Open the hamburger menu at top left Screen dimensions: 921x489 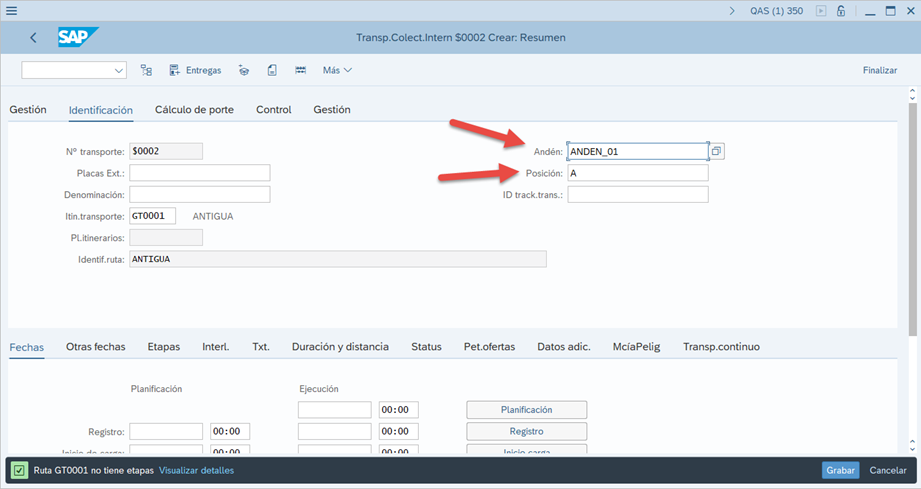(x=12, y=11)
